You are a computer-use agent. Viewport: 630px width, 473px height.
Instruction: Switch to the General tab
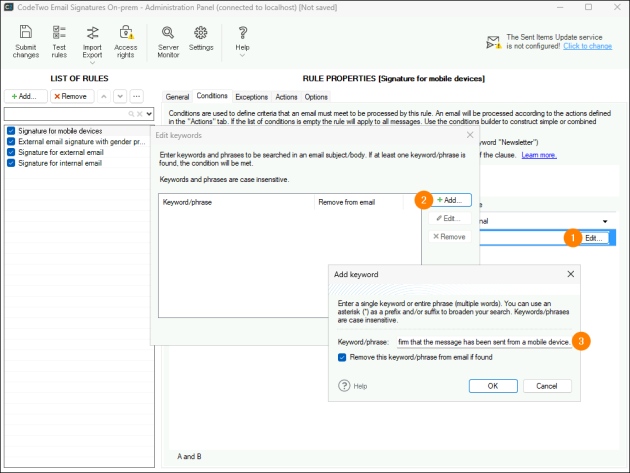[x=177, y=97]
